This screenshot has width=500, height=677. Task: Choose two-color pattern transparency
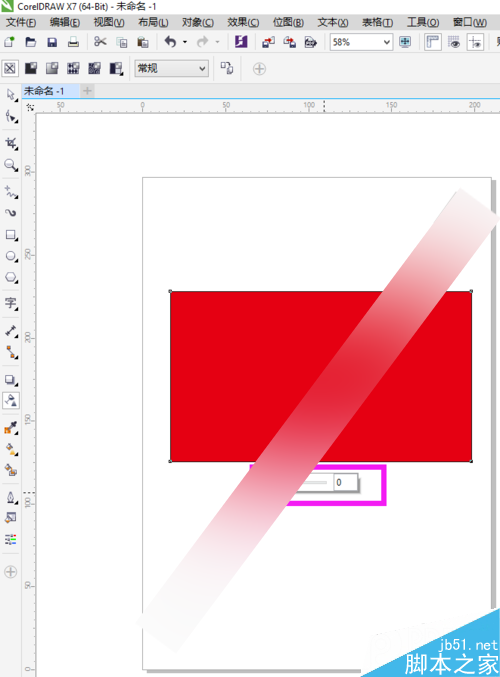pos(116,68)
